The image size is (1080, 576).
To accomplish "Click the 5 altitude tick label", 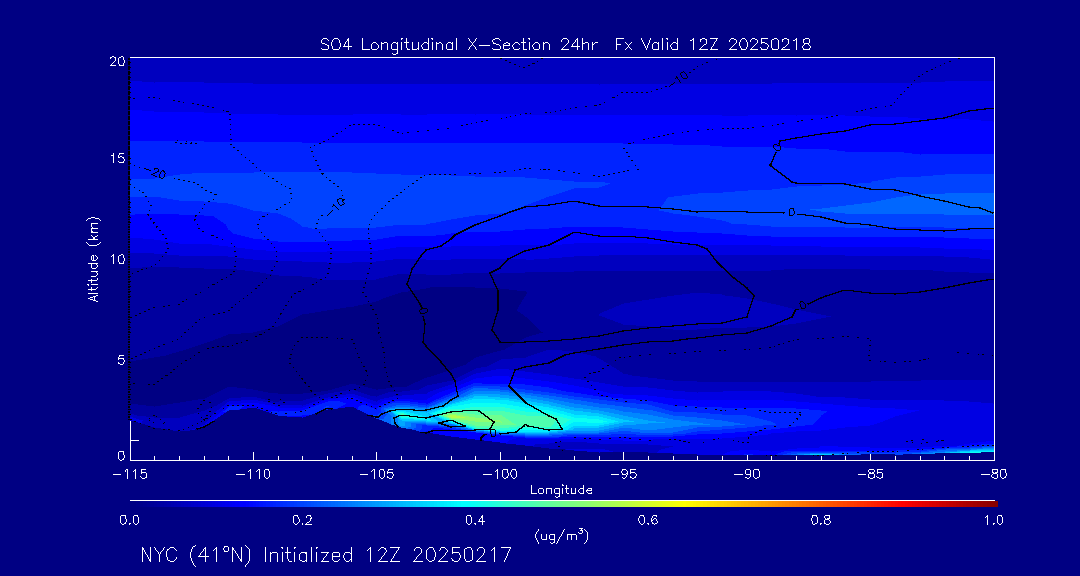I will pos(121,359).
